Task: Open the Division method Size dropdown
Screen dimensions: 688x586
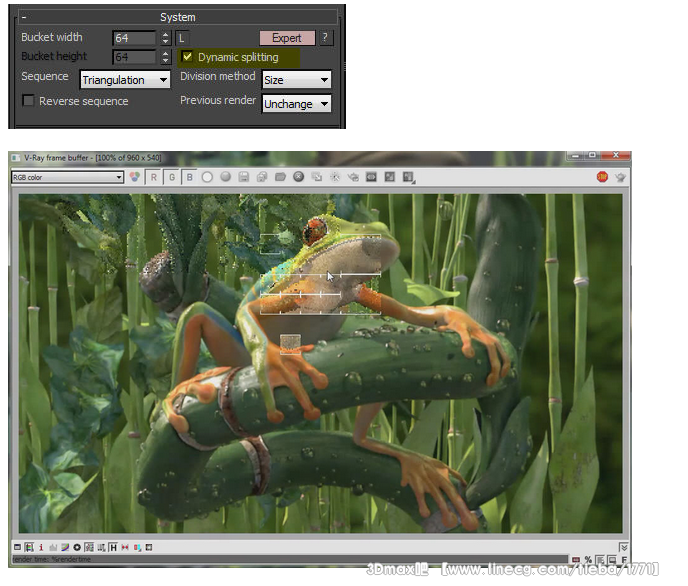Action: click(297, 80)
